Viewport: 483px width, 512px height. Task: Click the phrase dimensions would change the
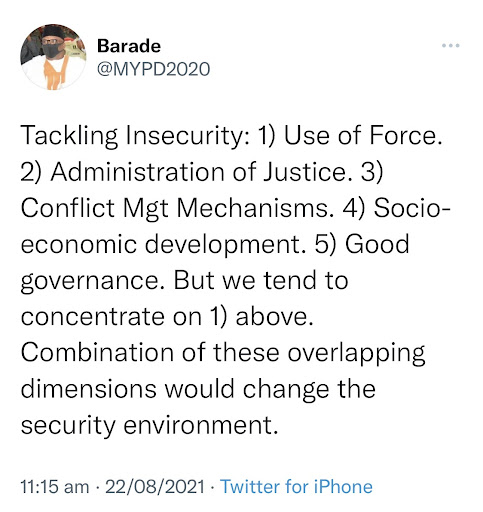[x=198, y=389]
